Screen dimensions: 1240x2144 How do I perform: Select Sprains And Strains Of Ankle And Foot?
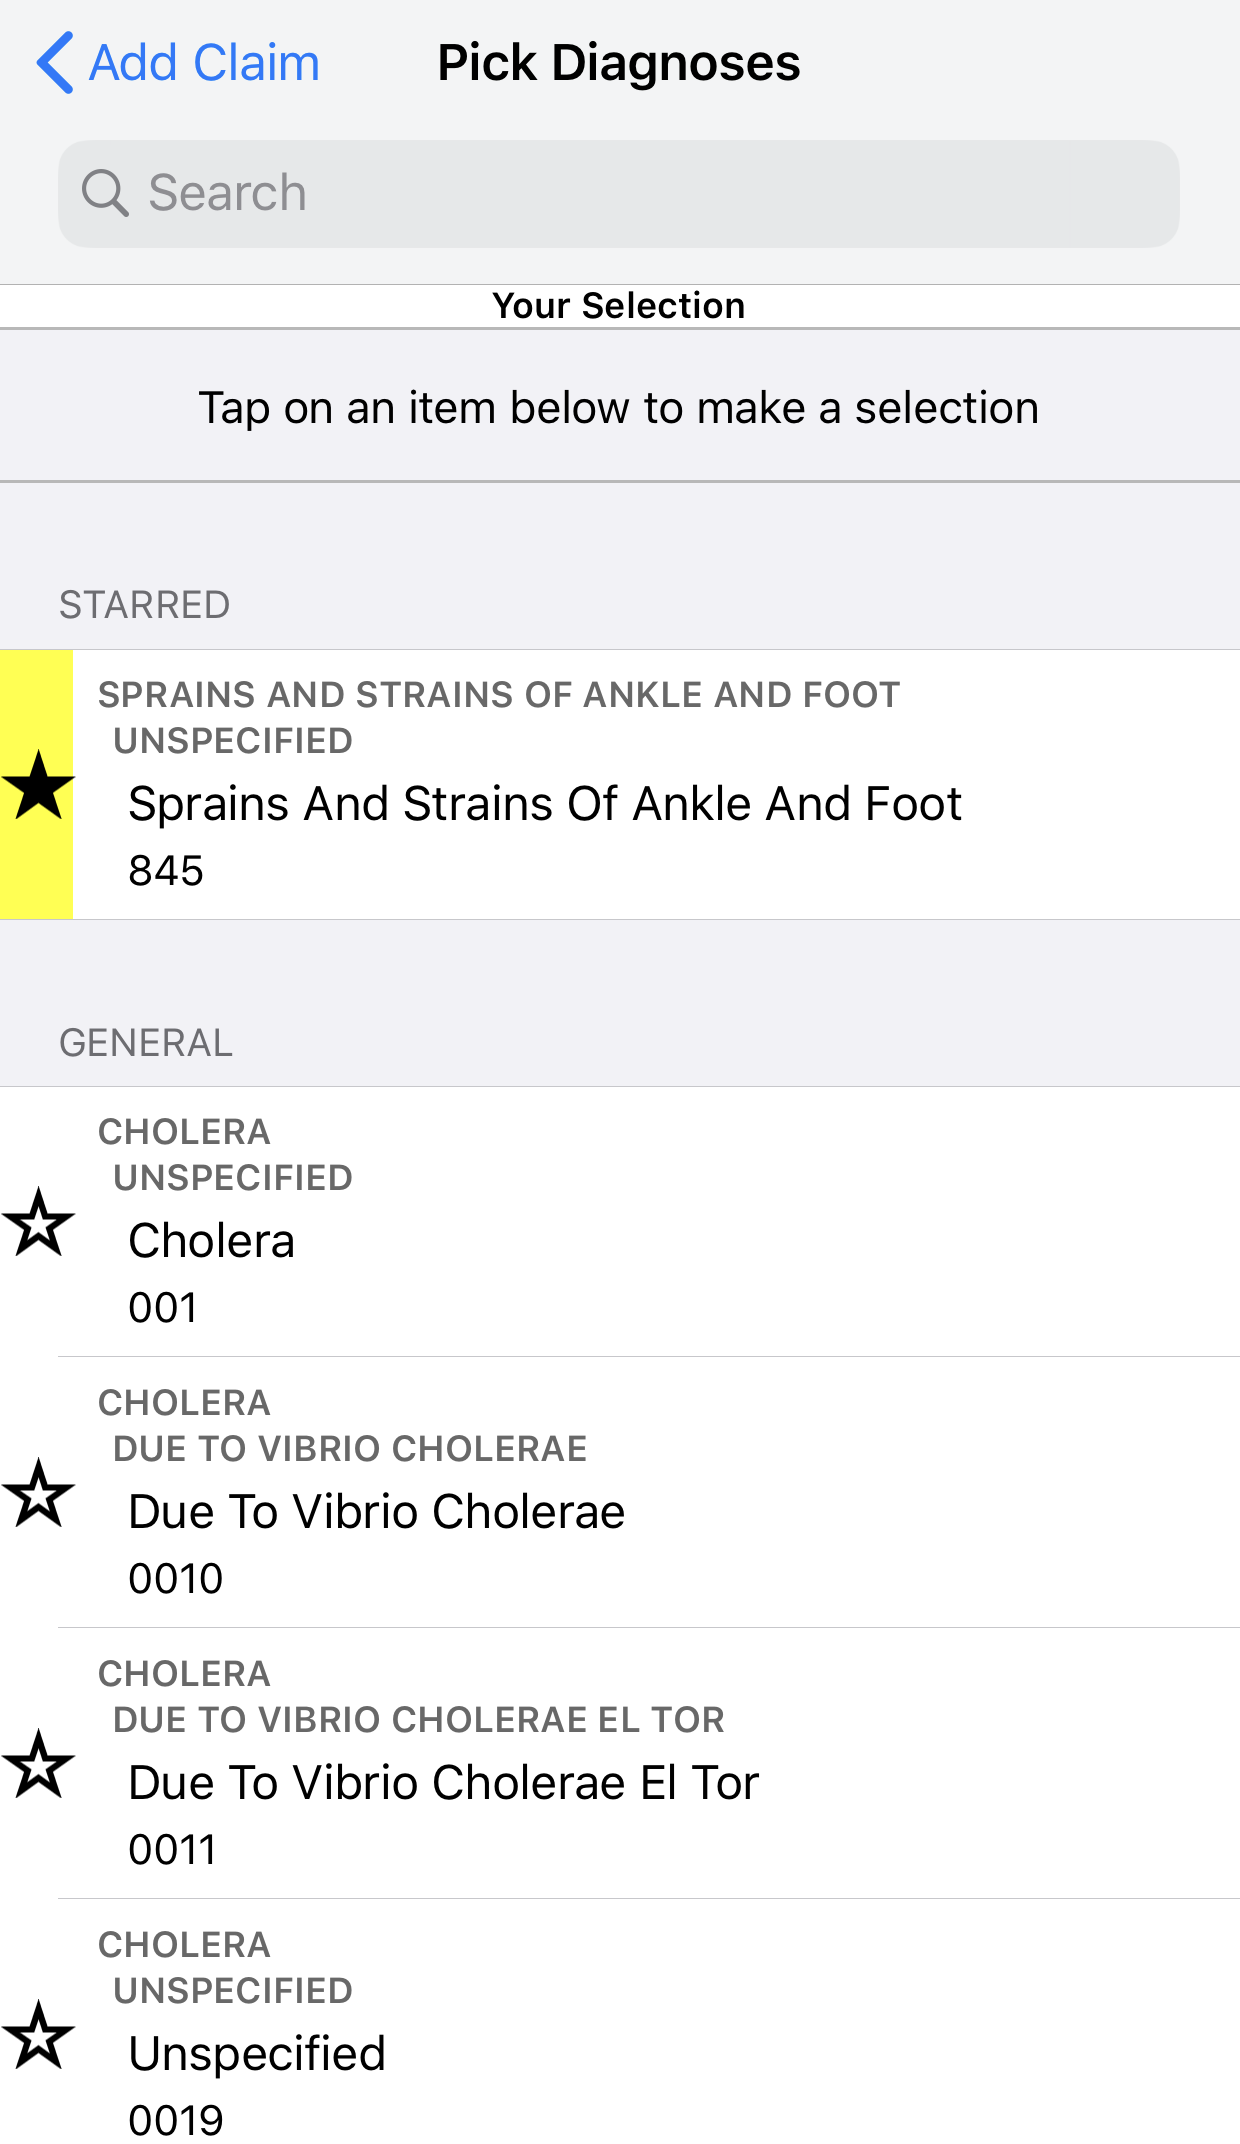tap(545, 804)
